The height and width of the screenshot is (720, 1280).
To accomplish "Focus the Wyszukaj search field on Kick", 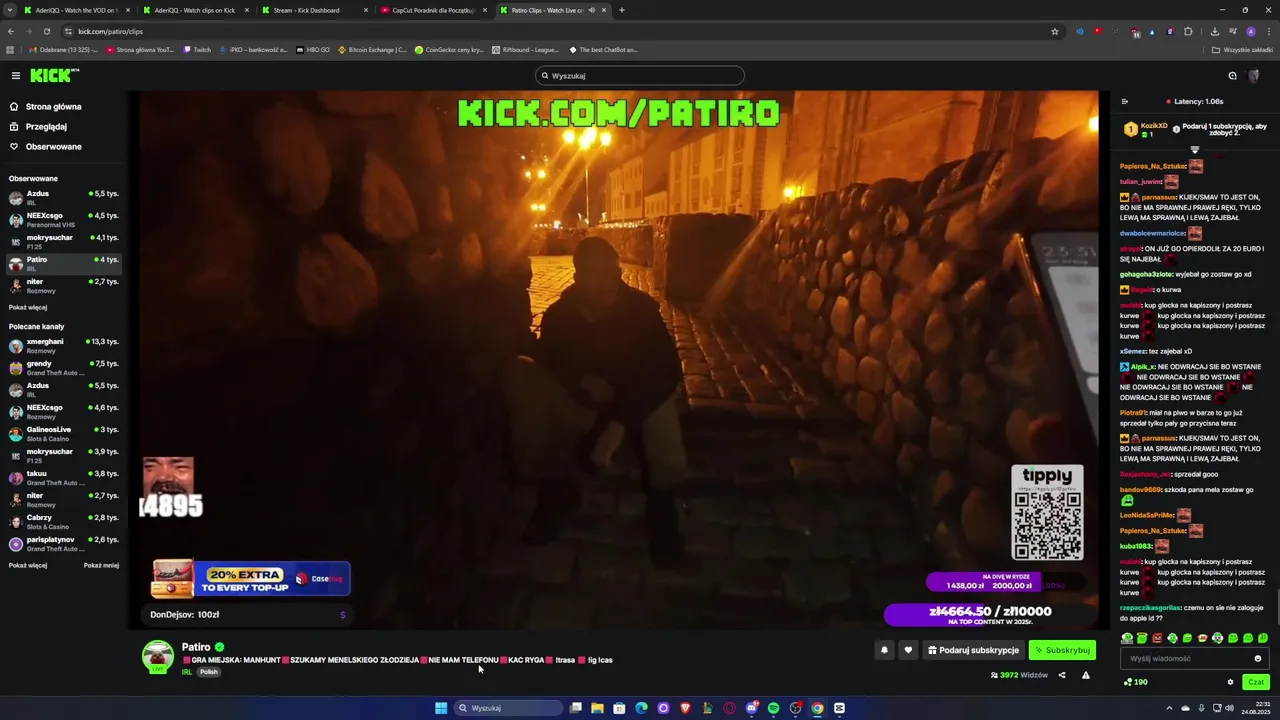I will 640,76.
